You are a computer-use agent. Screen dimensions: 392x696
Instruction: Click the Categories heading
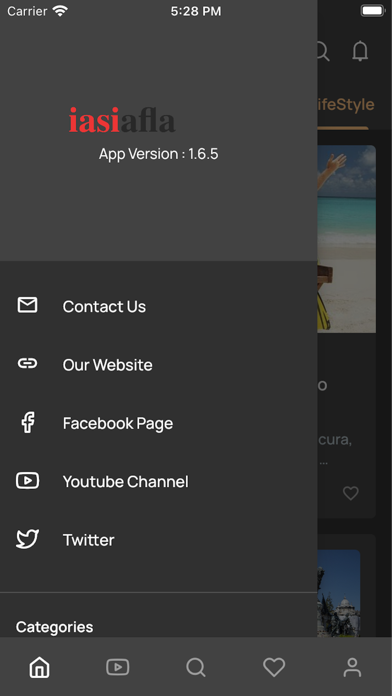click(55, 627)
